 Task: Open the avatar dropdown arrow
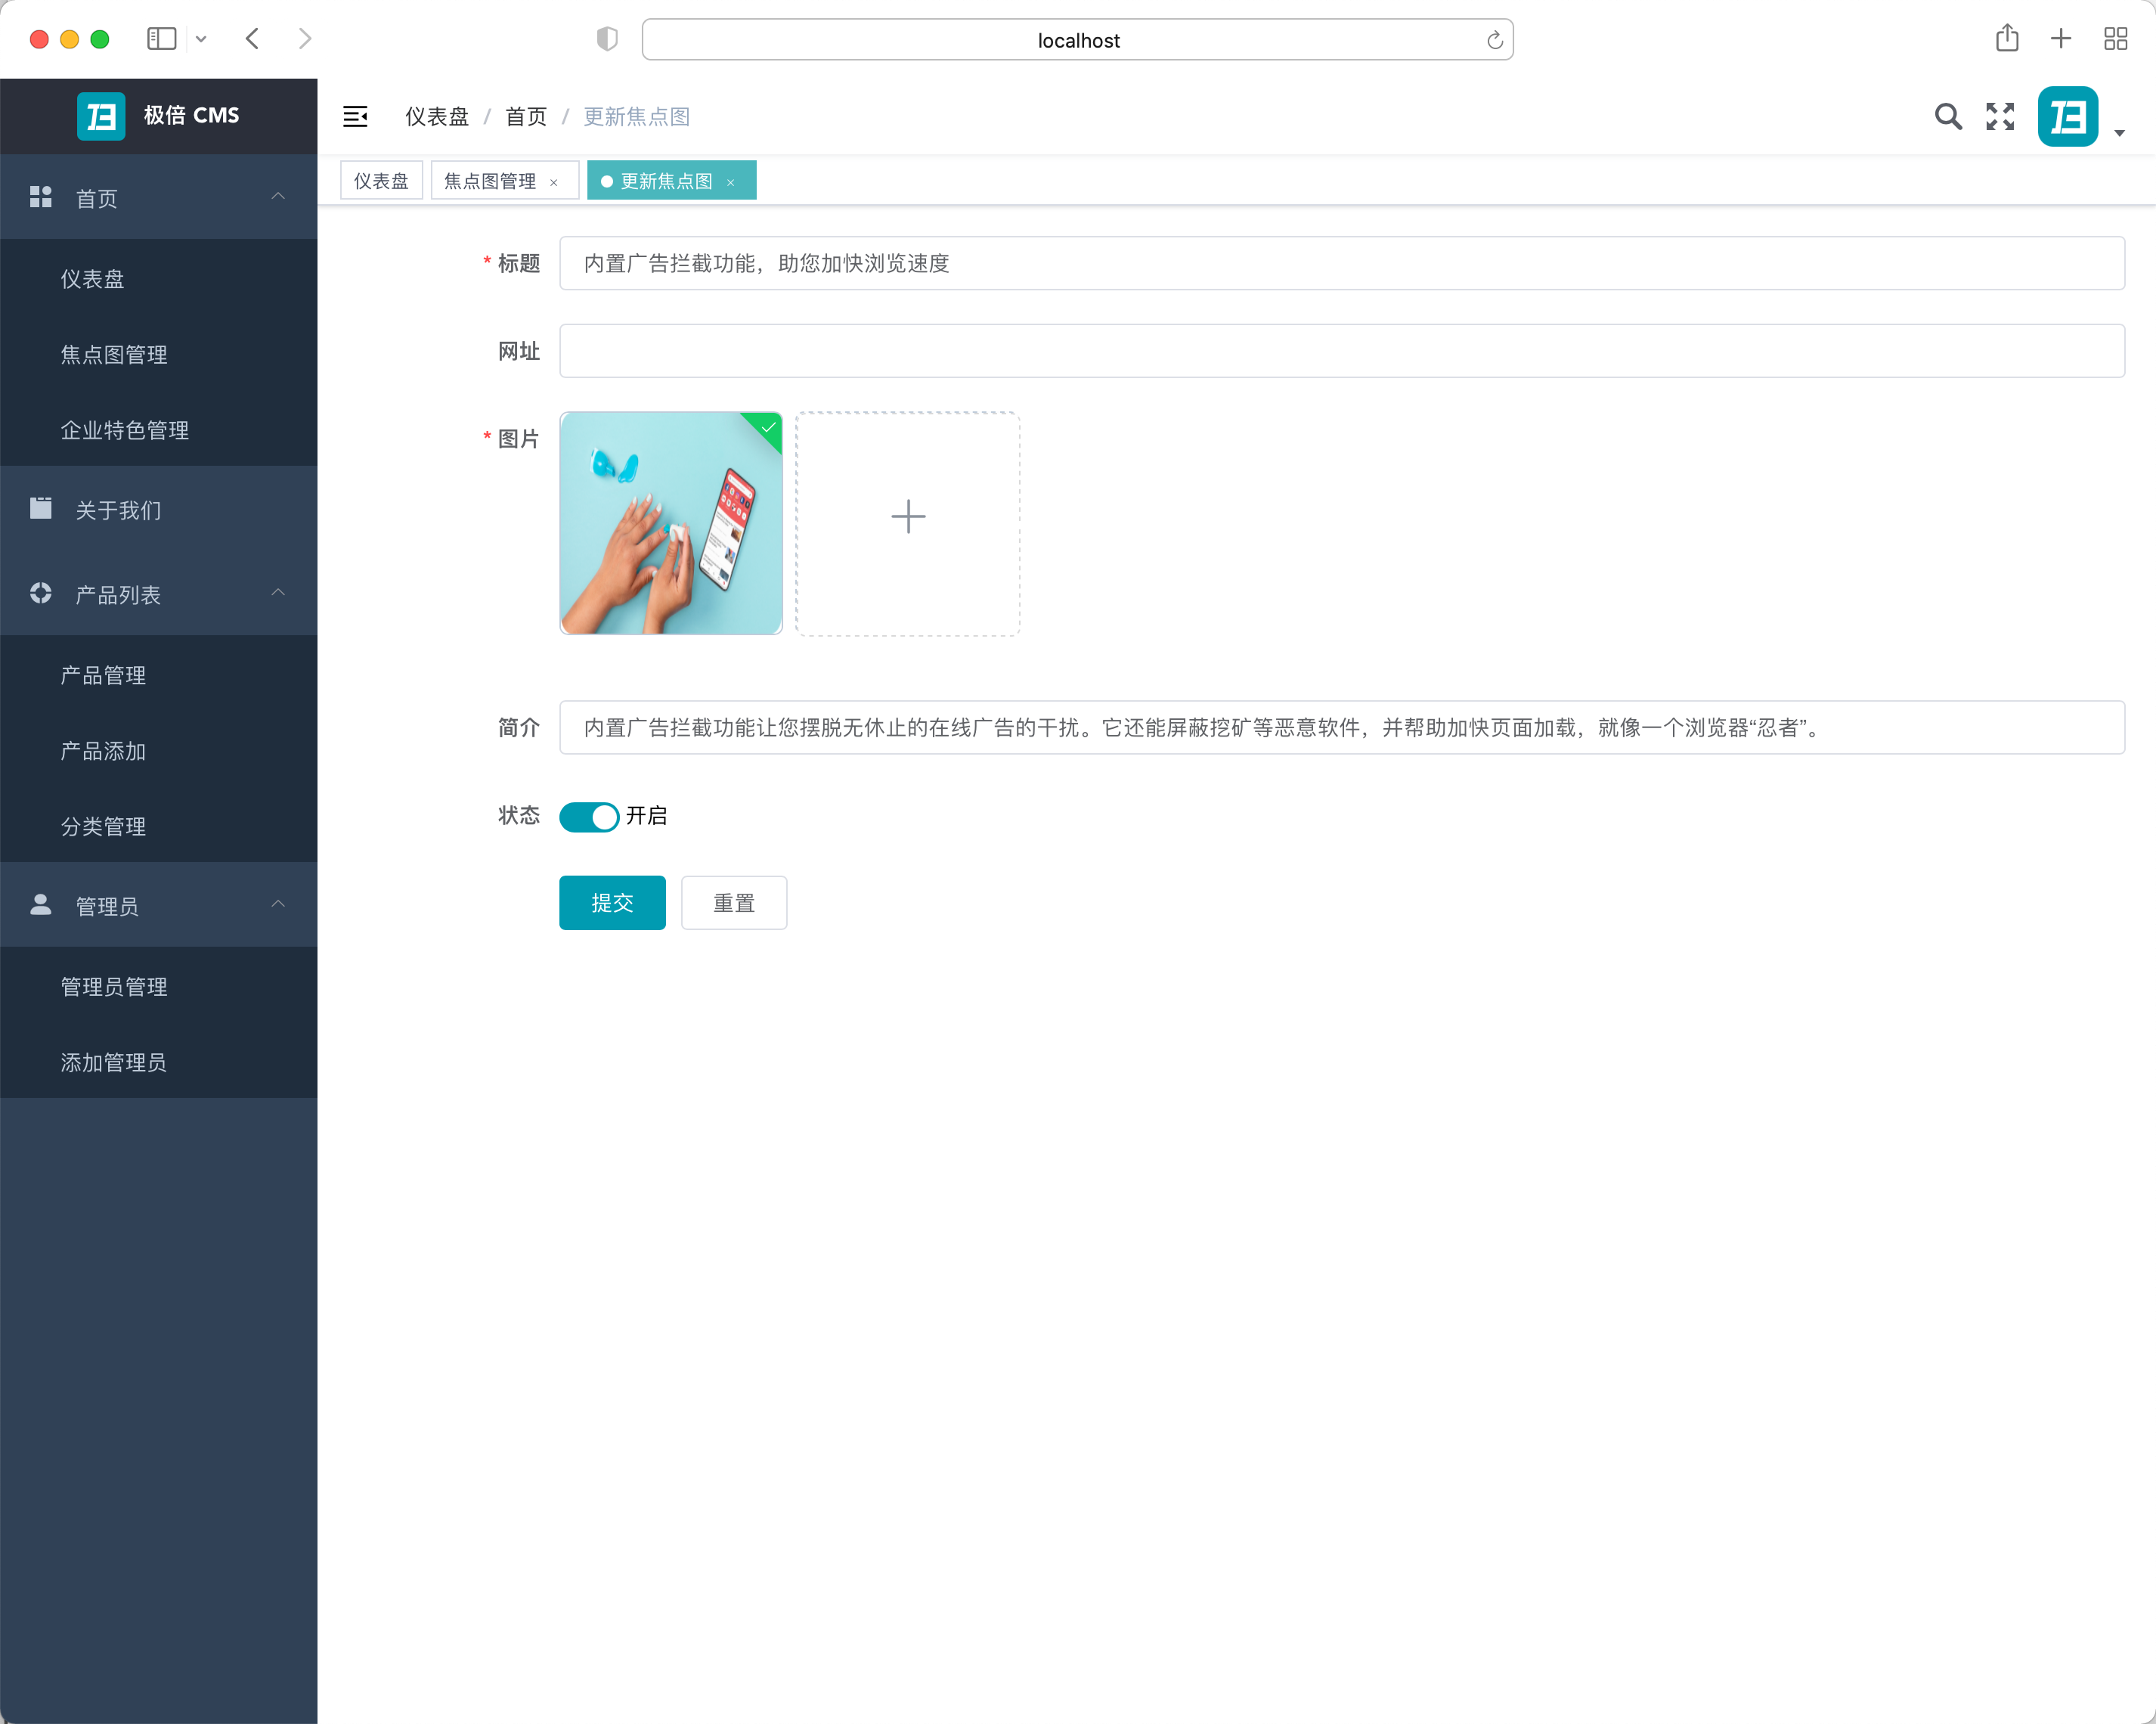click(x=2119, y=132)
